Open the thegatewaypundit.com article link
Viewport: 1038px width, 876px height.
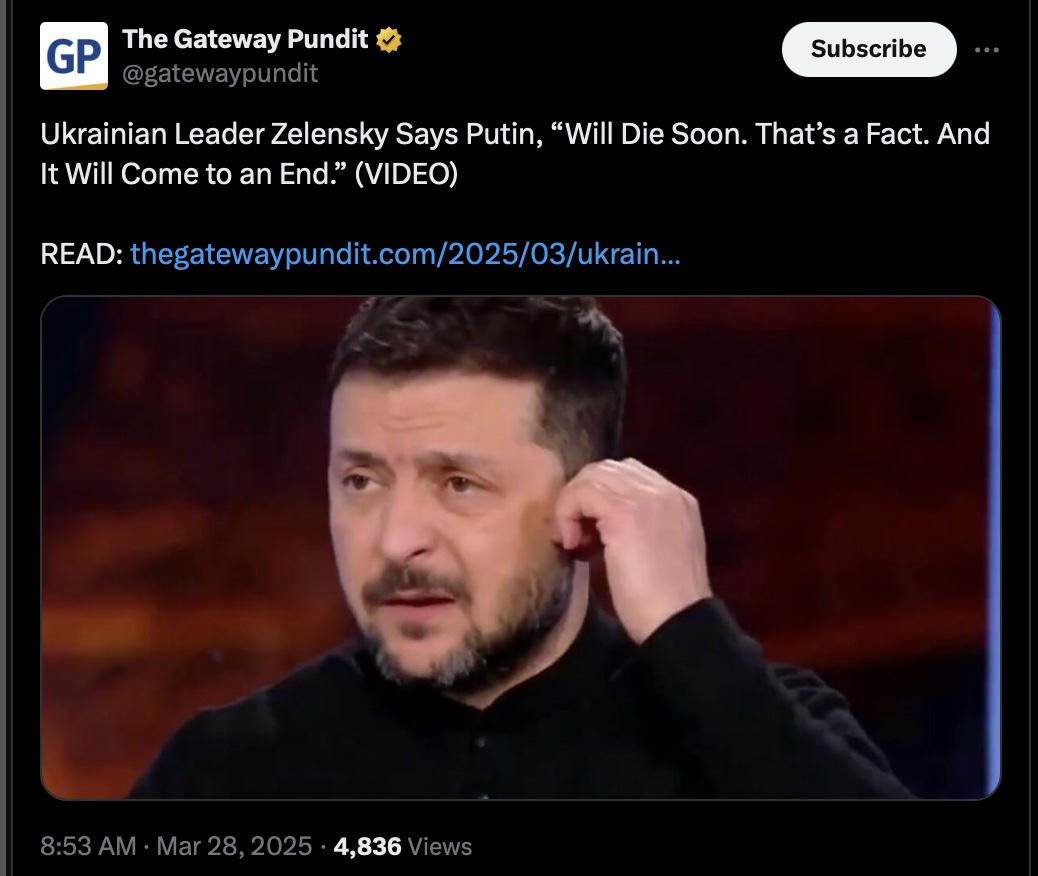tap(405, 254)
